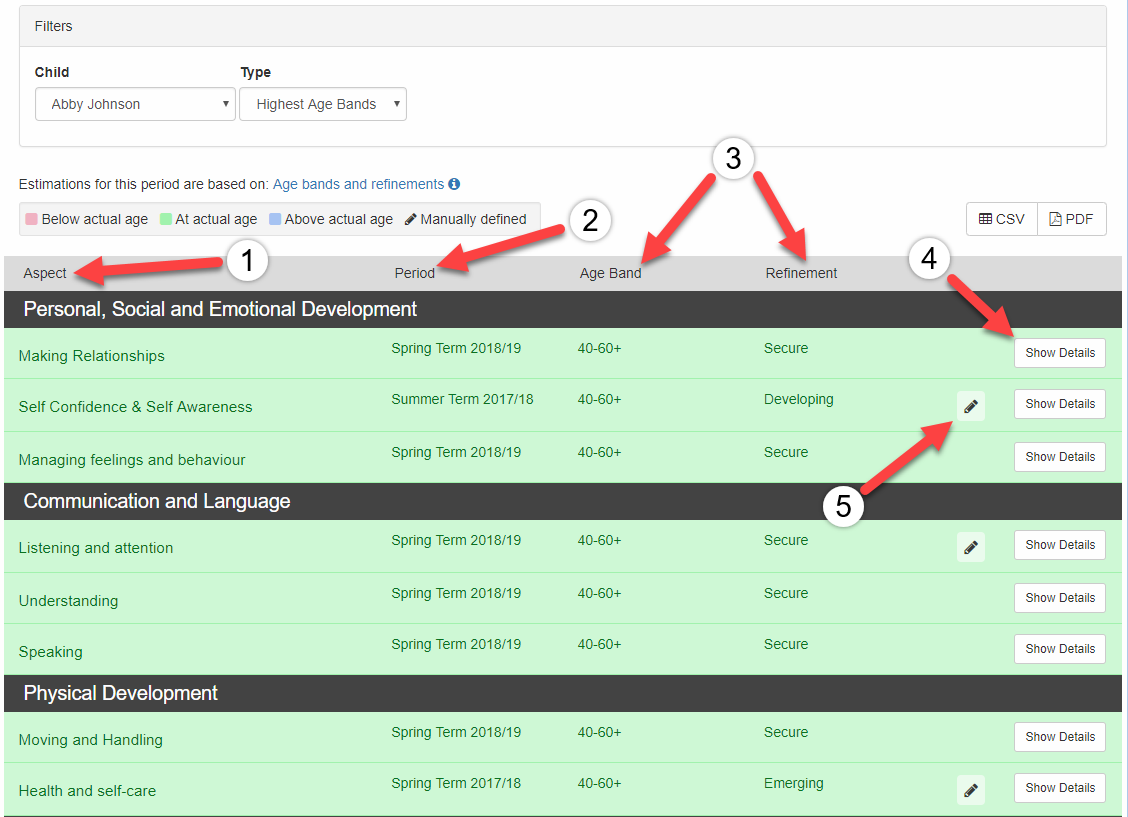Click the edit pencil for Health and self-care

970,789
